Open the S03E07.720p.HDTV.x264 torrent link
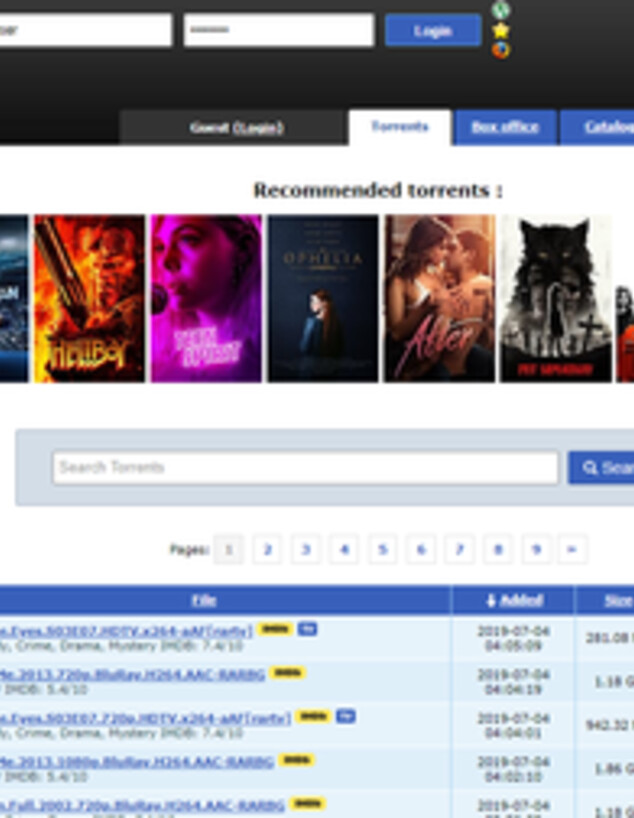This screenshot has height=818, width=634. point(146,718)
